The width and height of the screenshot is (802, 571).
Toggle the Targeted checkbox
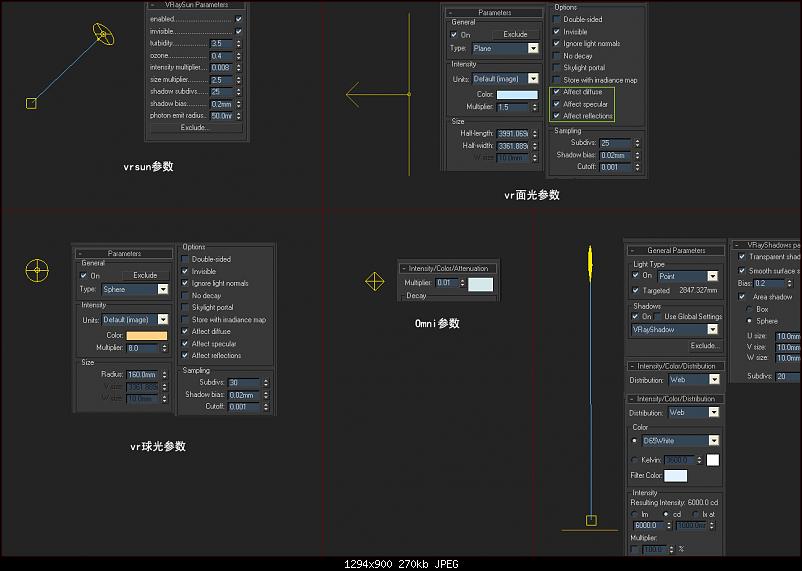(636, 290)
